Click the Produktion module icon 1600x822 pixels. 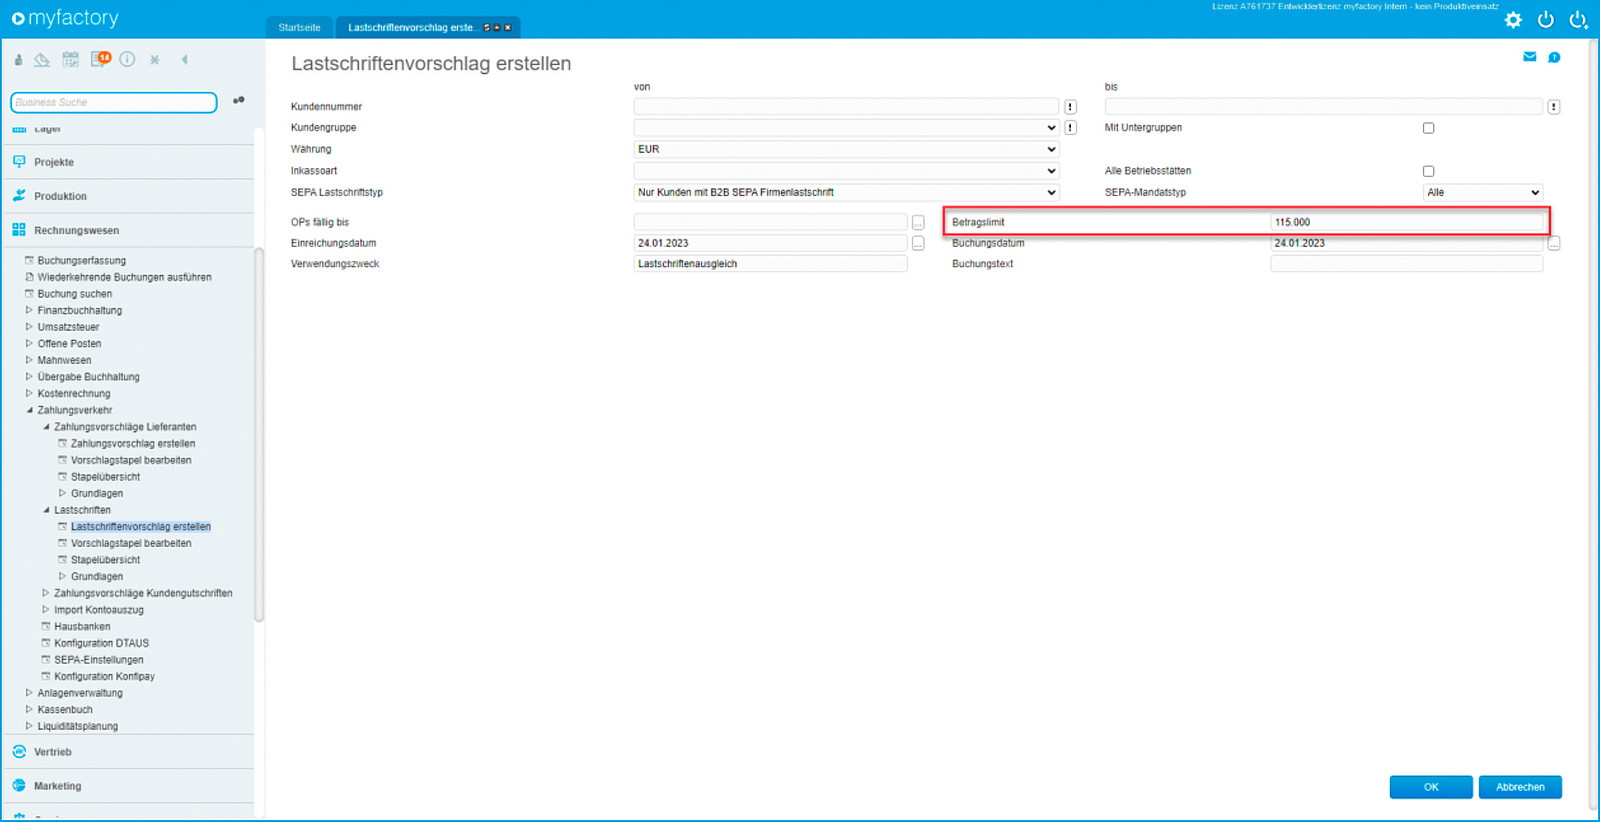[x=19, y=196]
